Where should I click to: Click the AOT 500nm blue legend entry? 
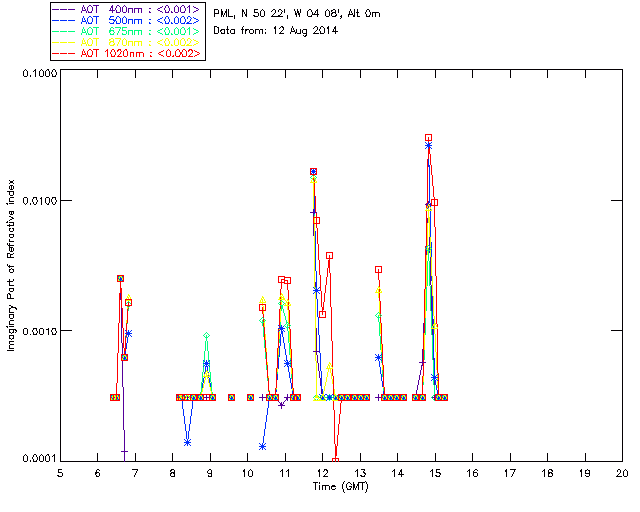[126, 20]
